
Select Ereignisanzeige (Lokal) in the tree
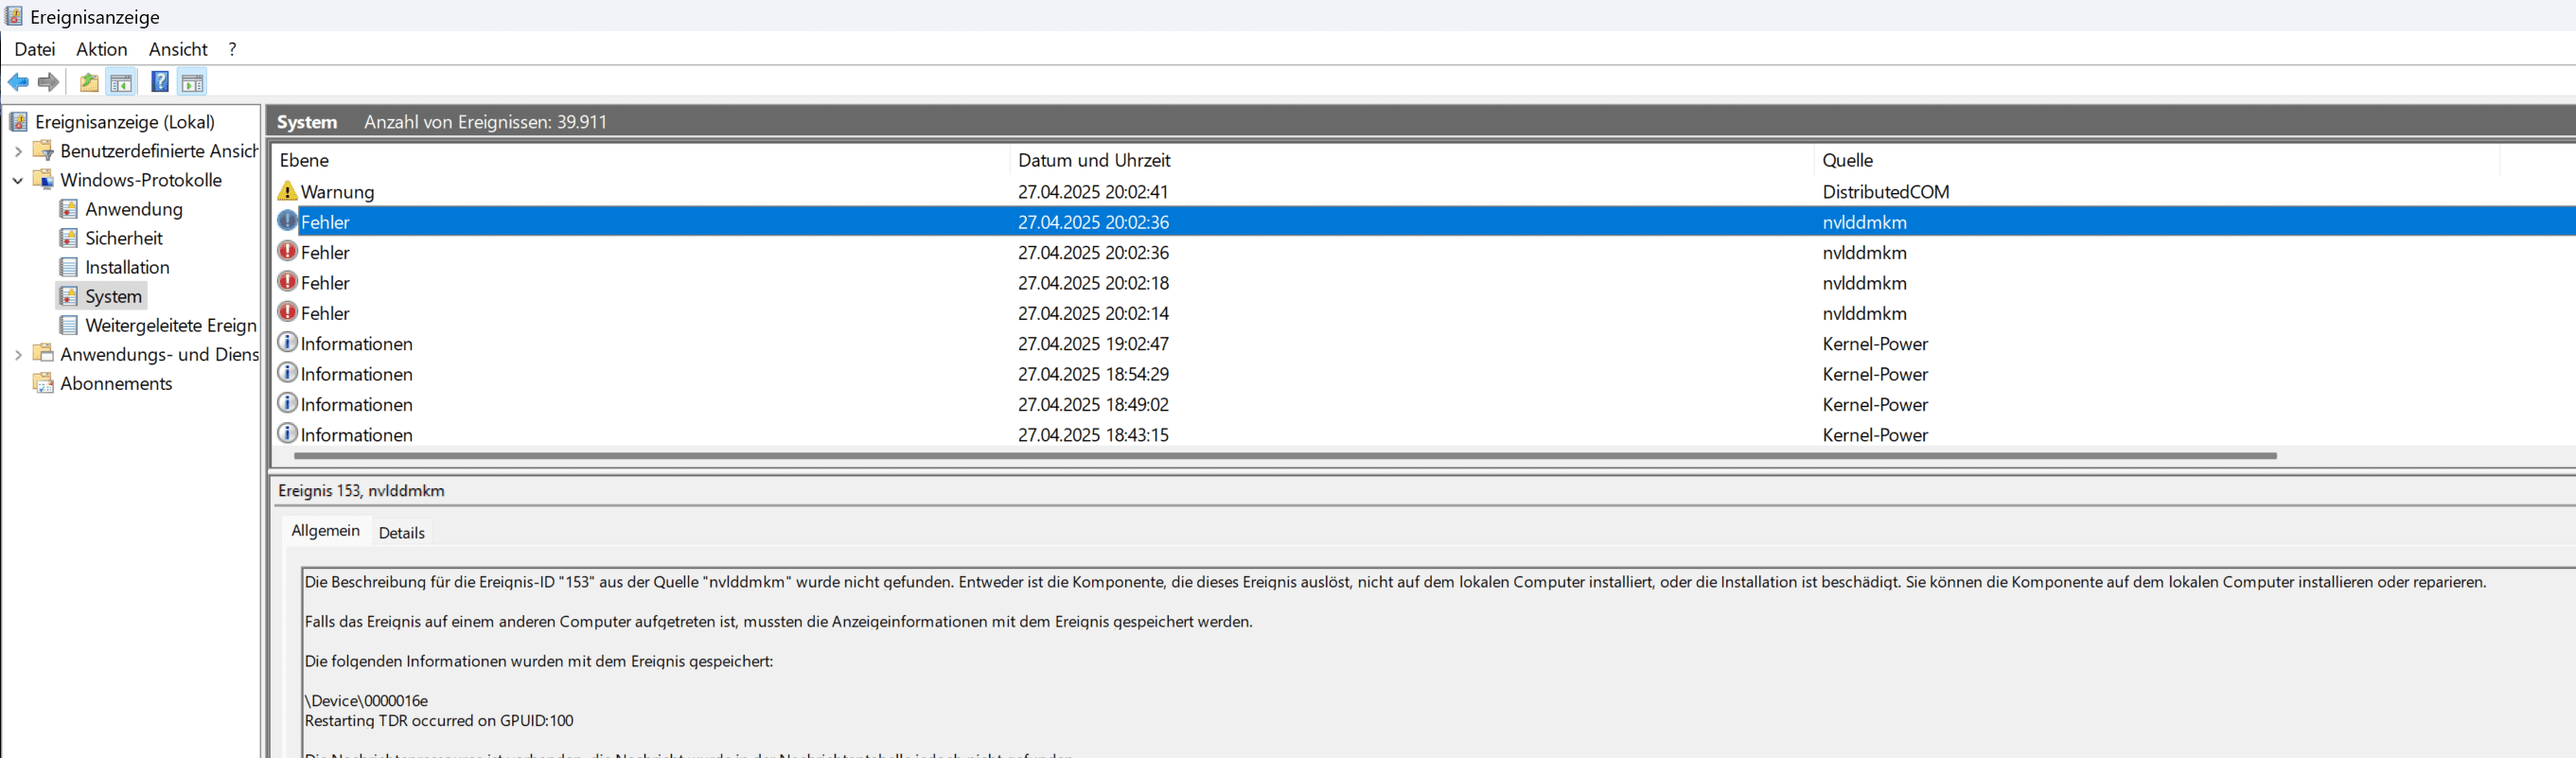[125, 122]
